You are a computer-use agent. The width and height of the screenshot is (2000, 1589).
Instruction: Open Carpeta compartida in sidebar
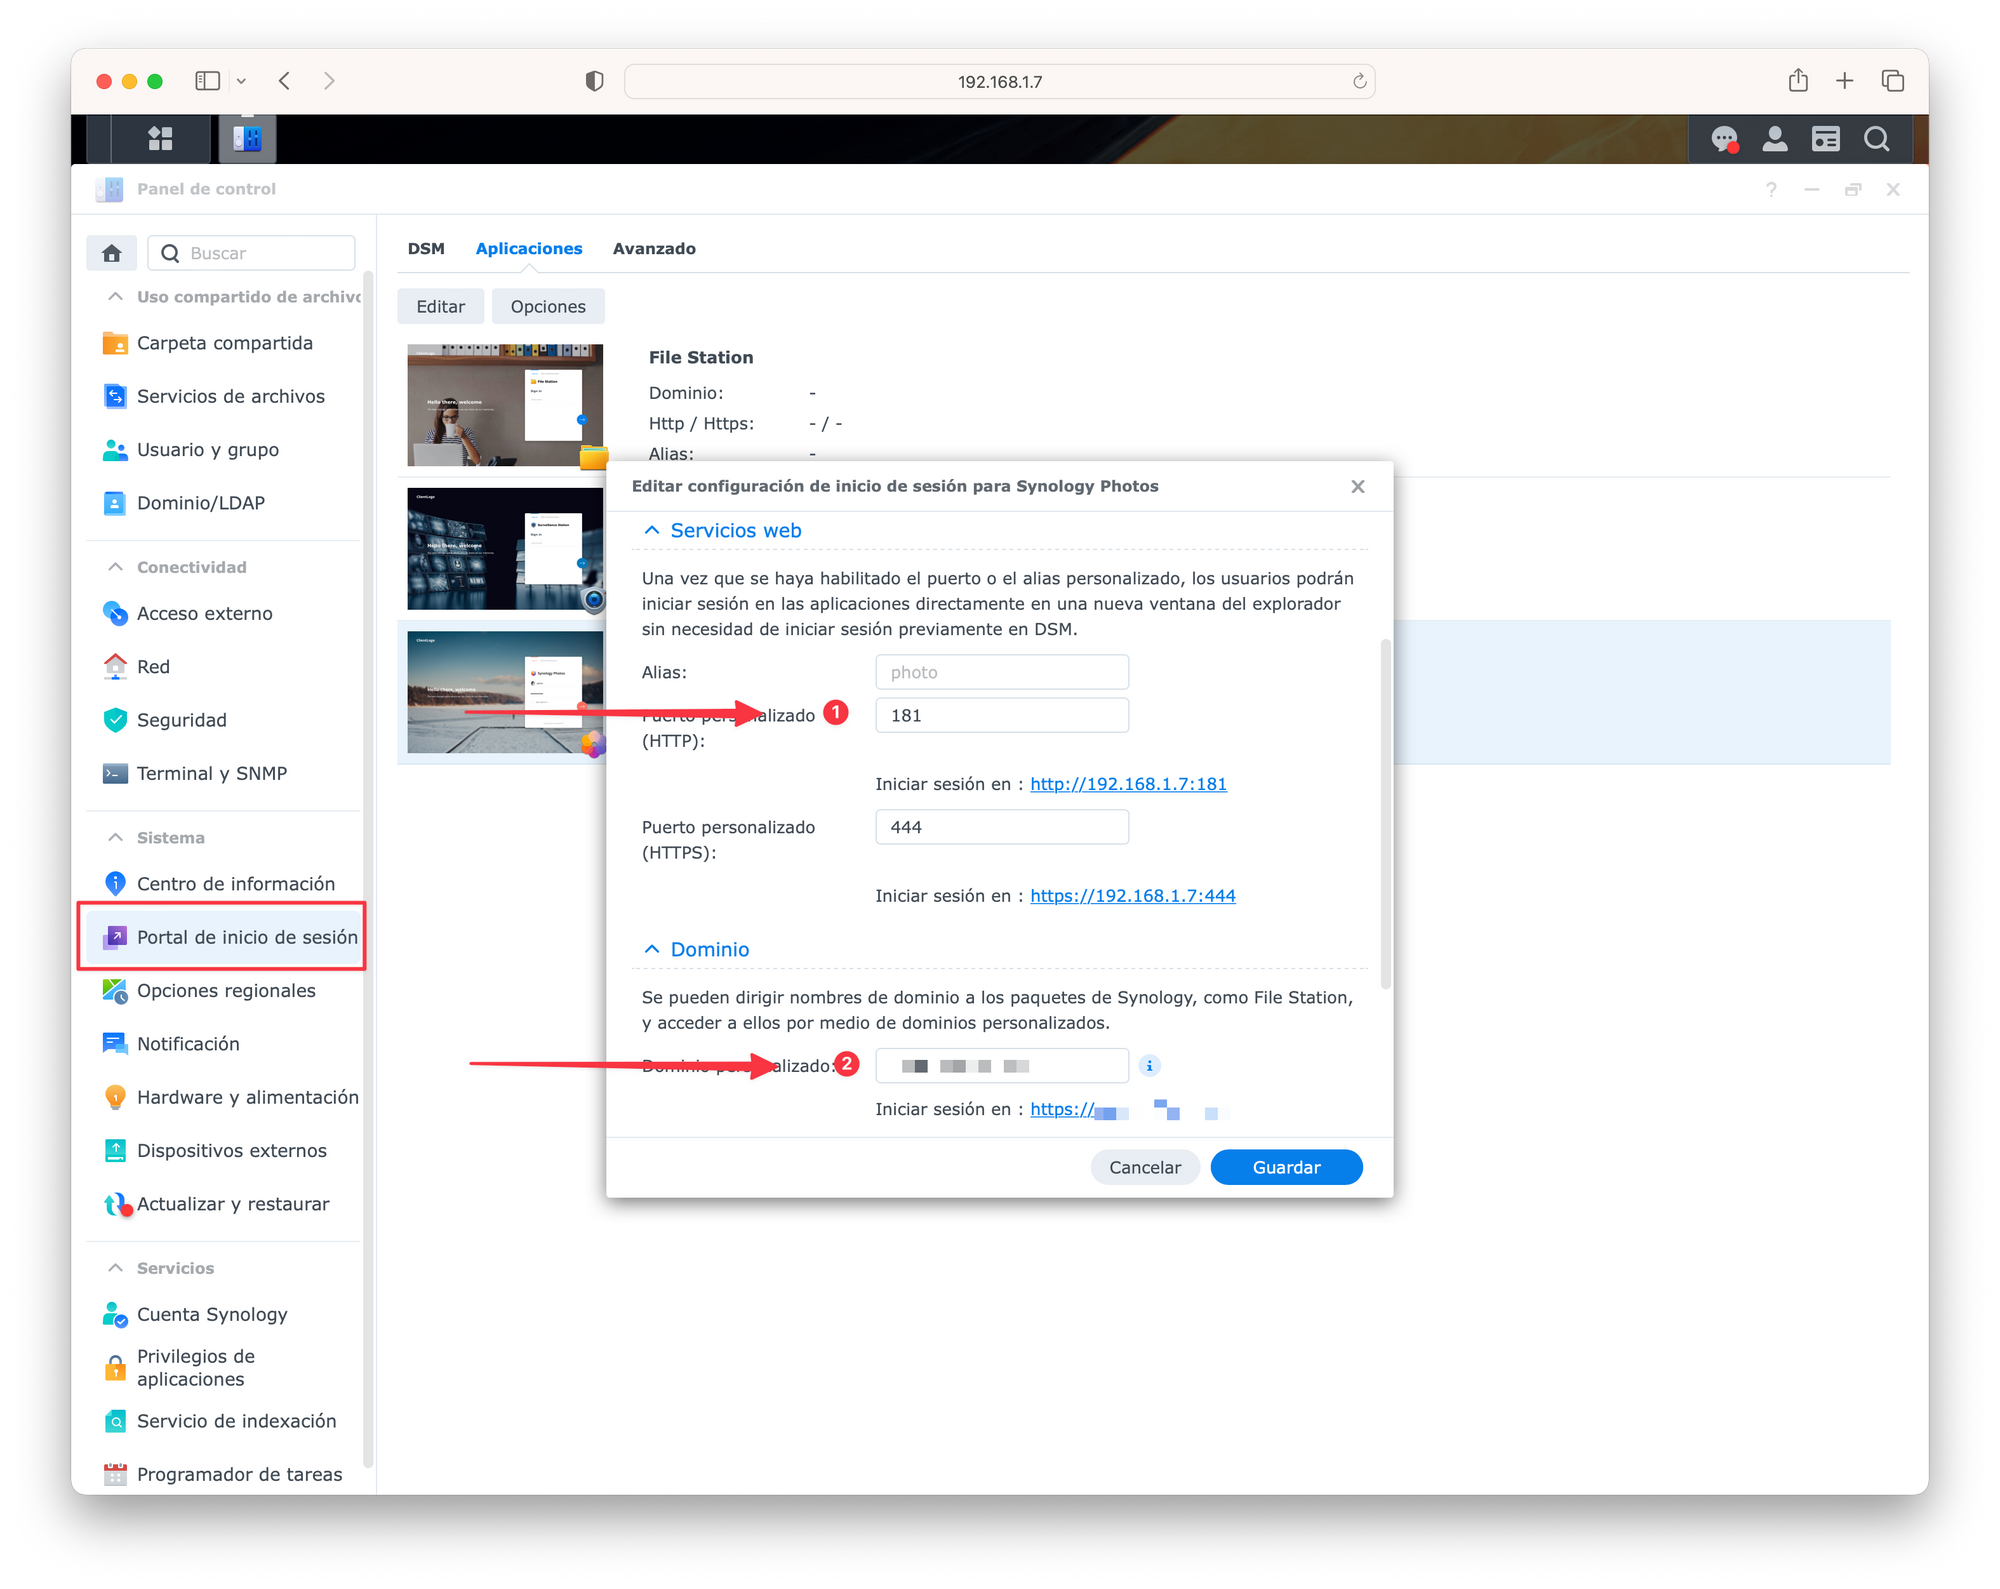[224, 343]
